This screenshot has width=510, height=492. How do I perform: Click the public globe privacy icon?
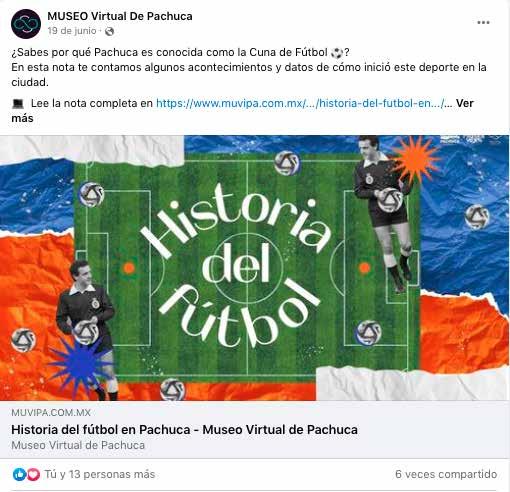(109, 31)
